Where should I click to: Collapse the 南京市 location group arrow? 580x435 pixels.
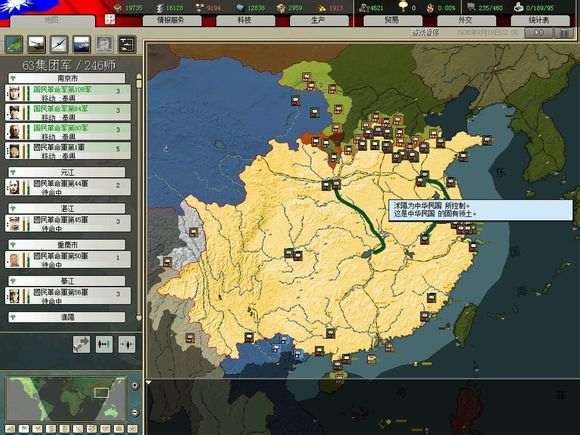pos(13,78)
